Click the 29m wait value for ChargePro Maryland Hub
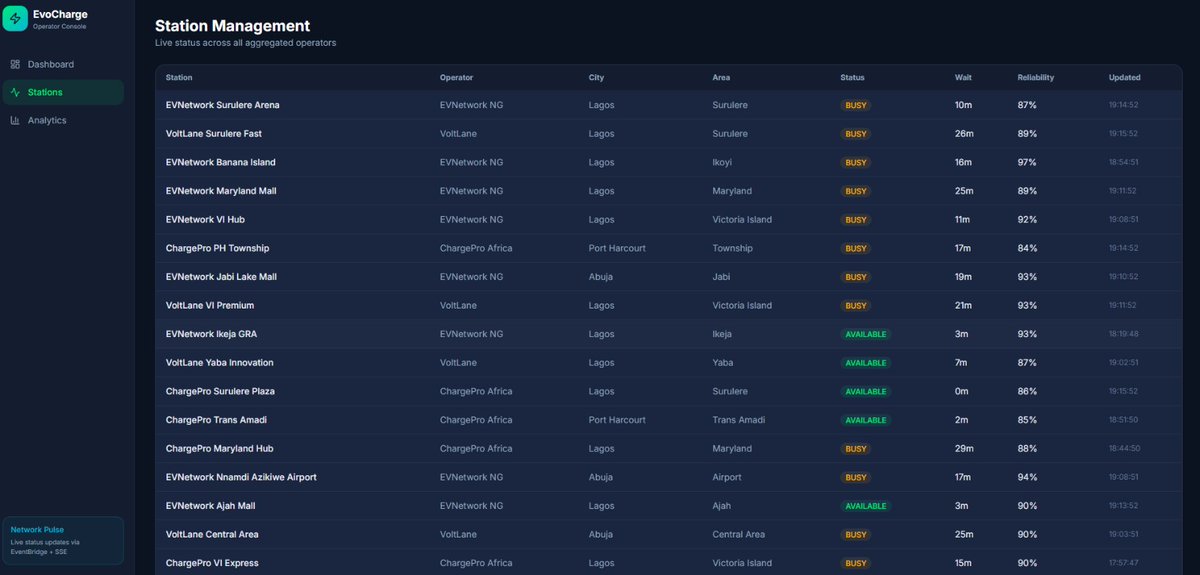The height and width of the screenshot is (575, 1200). [962, 449]
